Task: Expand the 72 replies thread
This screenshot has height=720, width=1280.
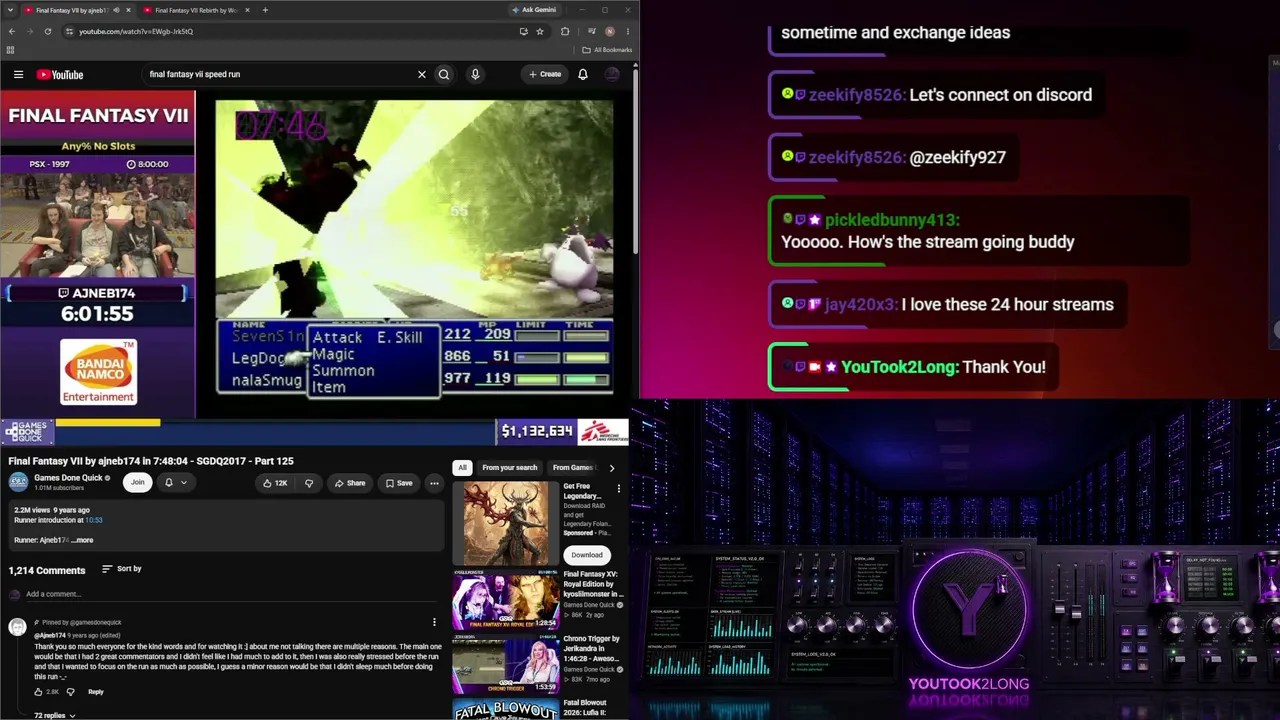Action: point(55,715)
